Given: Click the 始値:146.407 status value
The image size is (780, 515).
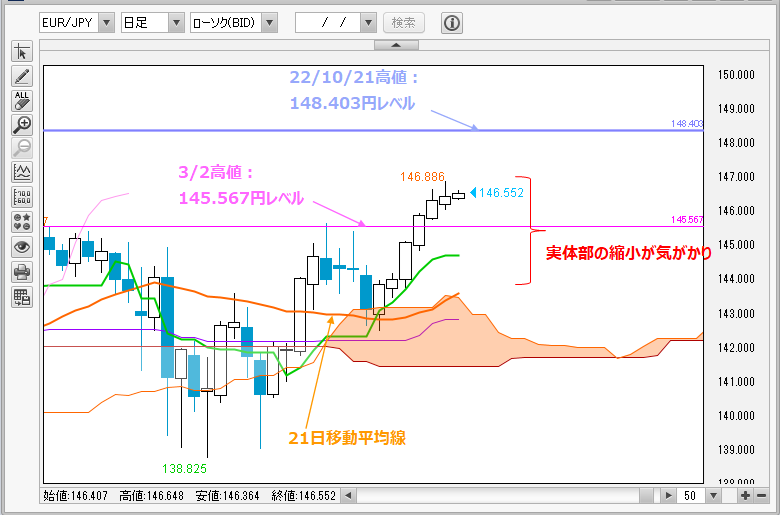Looking at the screenshot, I should (75, 496).
